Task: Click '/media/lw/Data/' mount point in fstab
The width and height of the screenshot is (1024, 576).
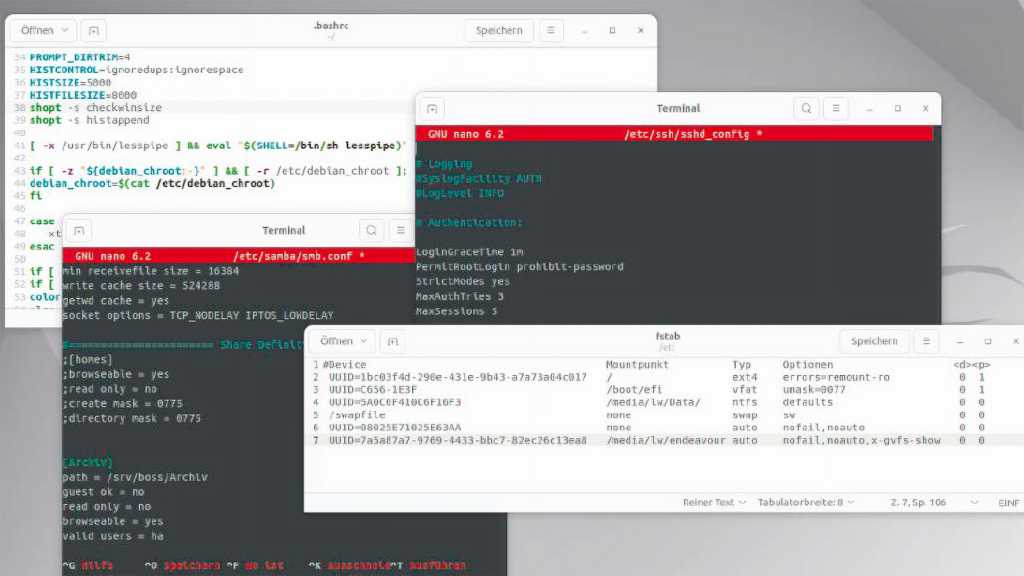Action: pos(653,402)
